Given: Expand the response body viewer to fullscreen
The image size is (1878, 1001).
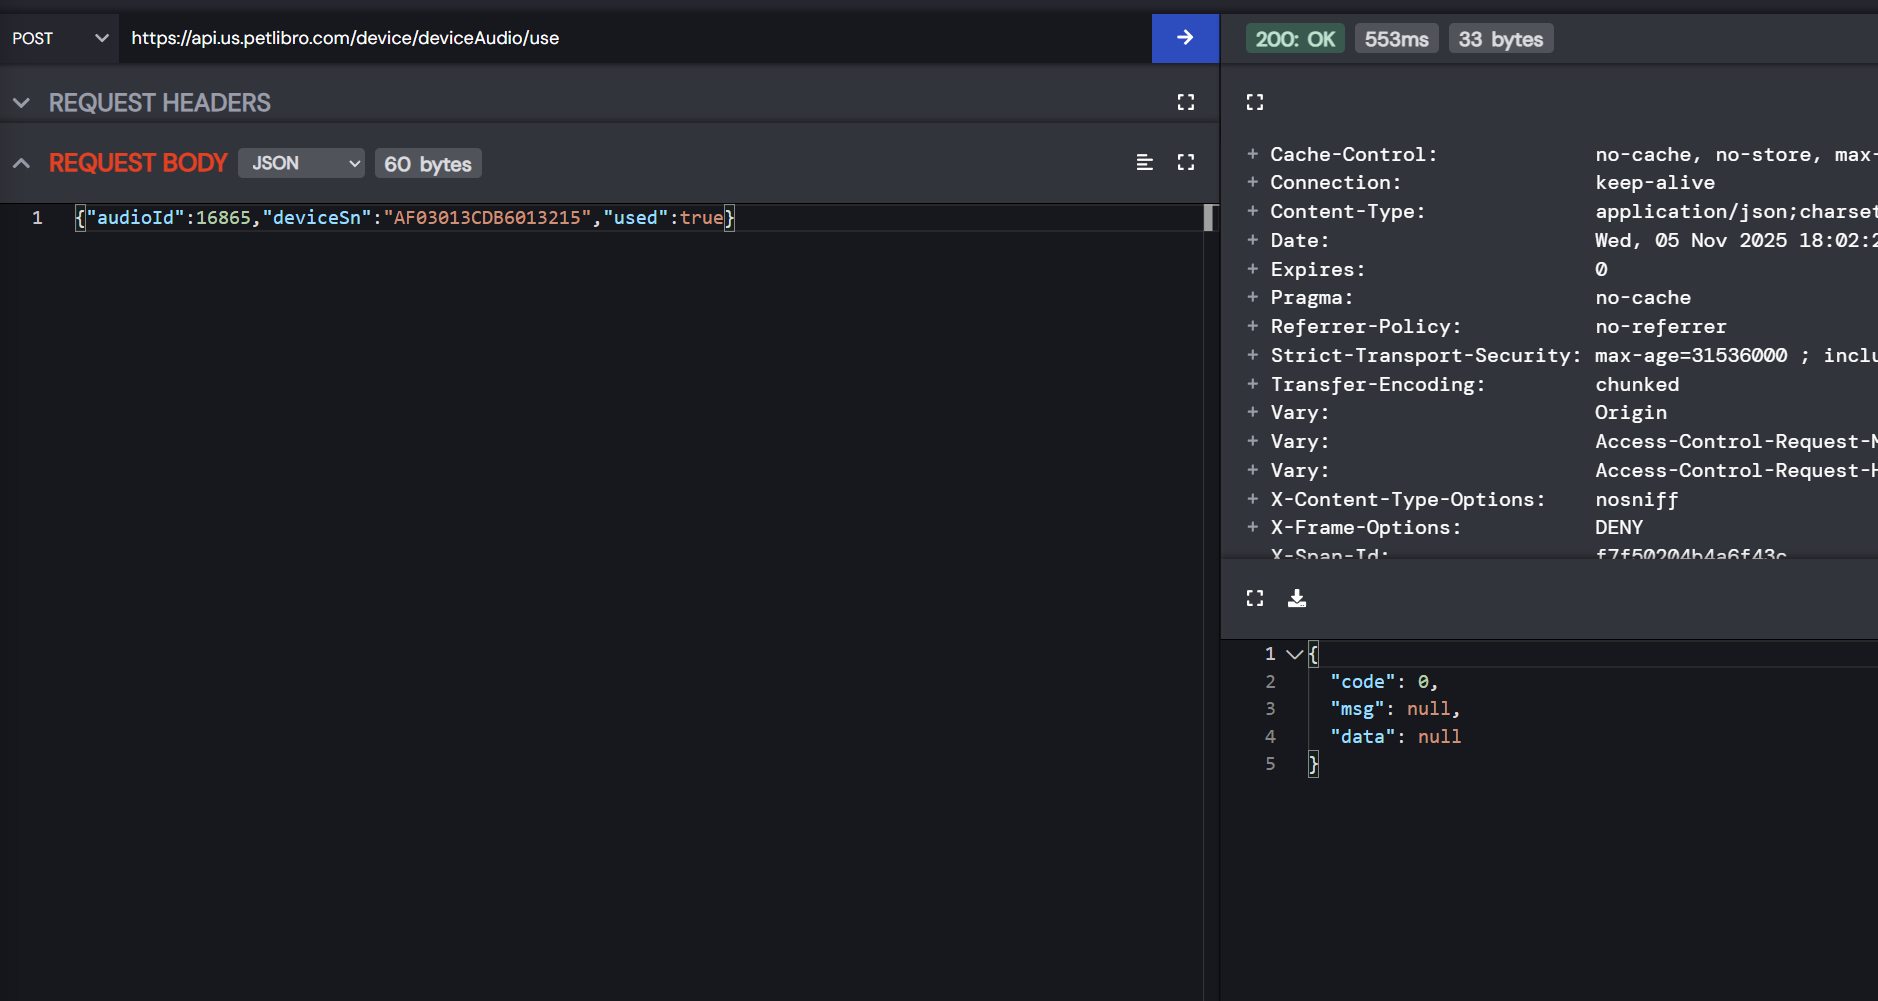Looking at the screenshot, I should coord(1256,597).
